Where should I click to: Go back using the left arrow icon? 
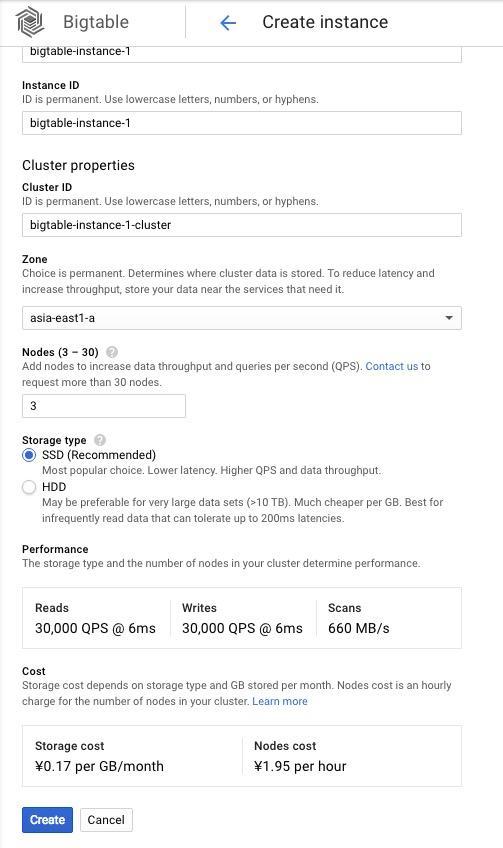228,23
